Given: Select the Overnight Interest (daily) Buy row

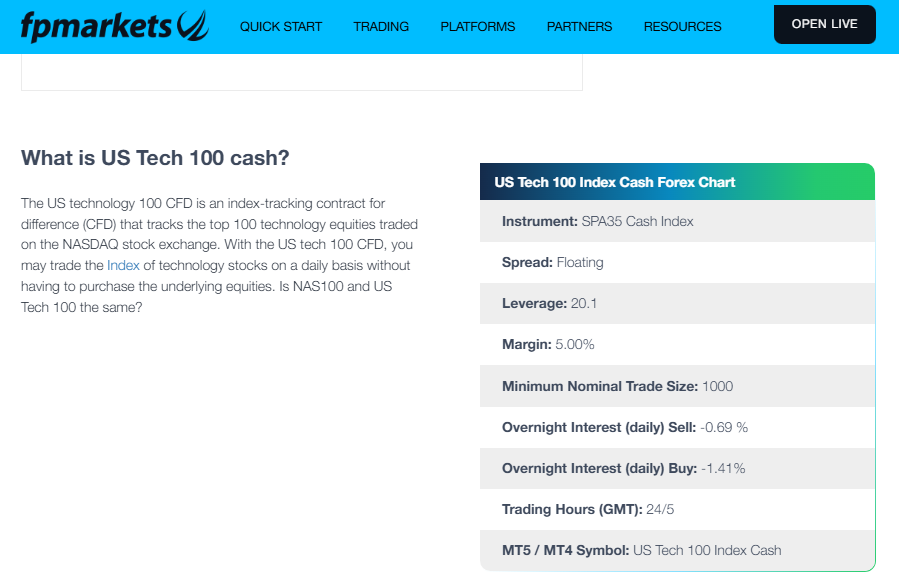Looking at the screenshot, I should click(677, 469).
